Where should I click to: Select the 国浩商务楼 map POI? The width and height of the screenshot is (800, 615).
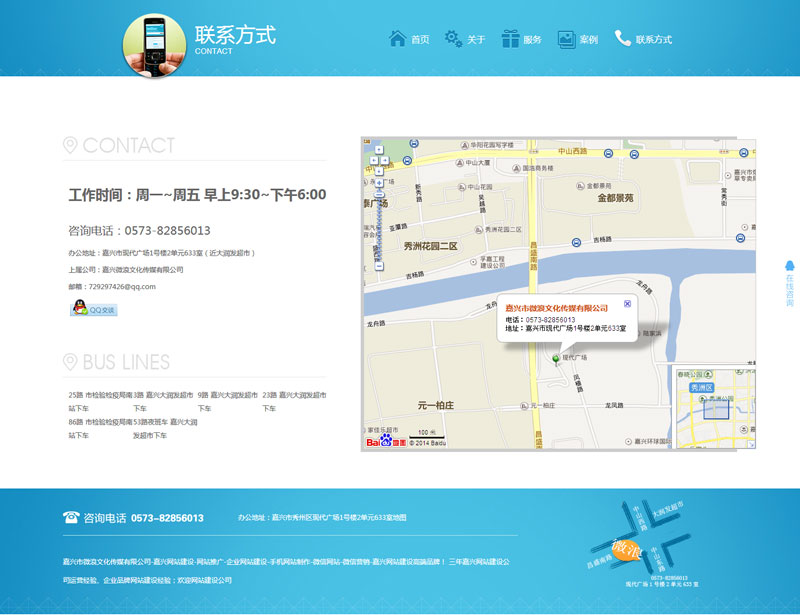533,168
